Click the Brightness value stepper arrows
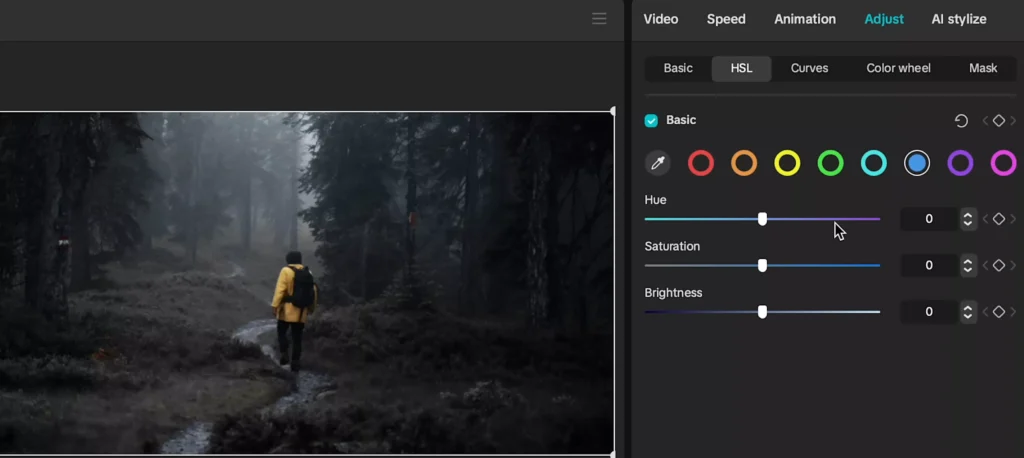 [x=967, y=312]
